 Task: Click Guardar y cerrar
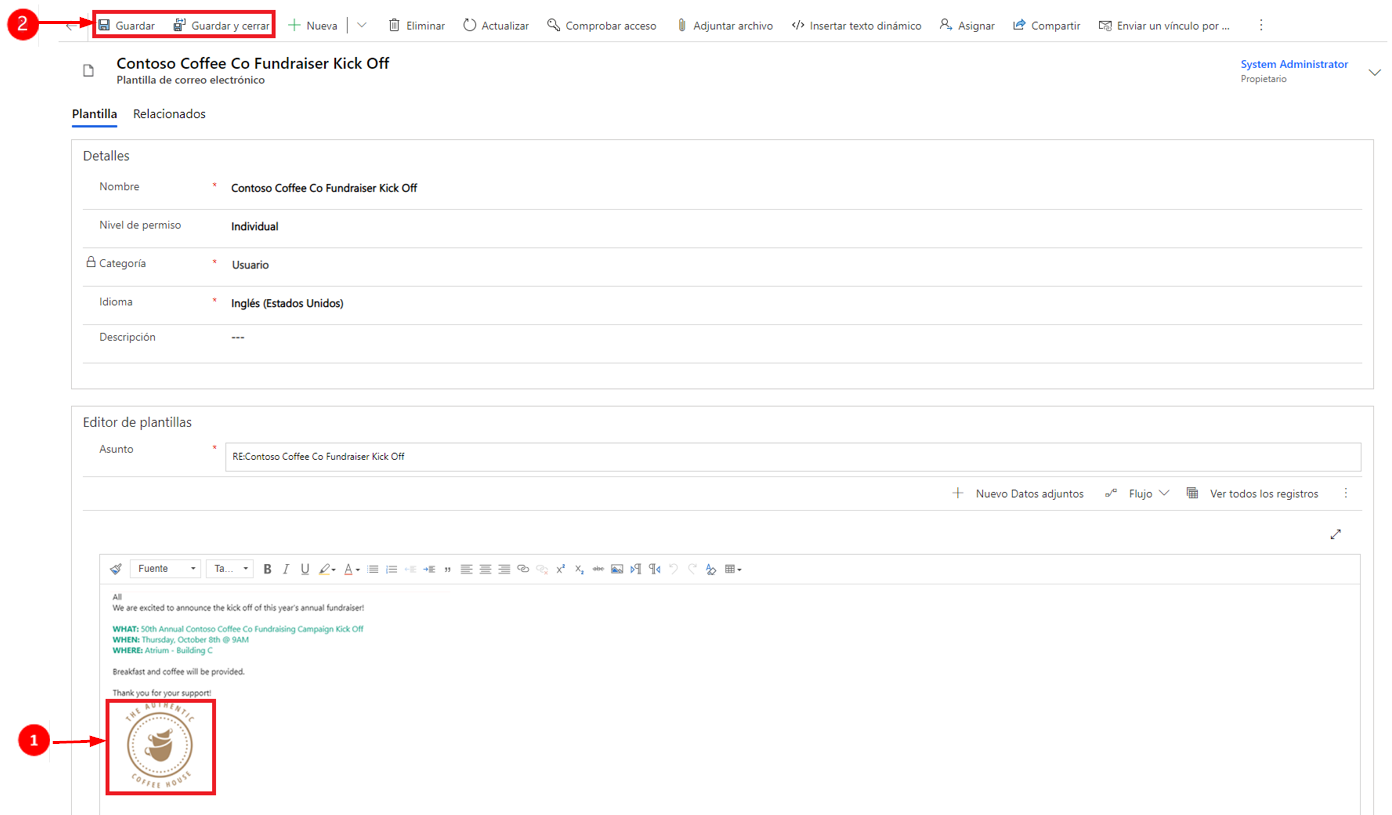221,25
